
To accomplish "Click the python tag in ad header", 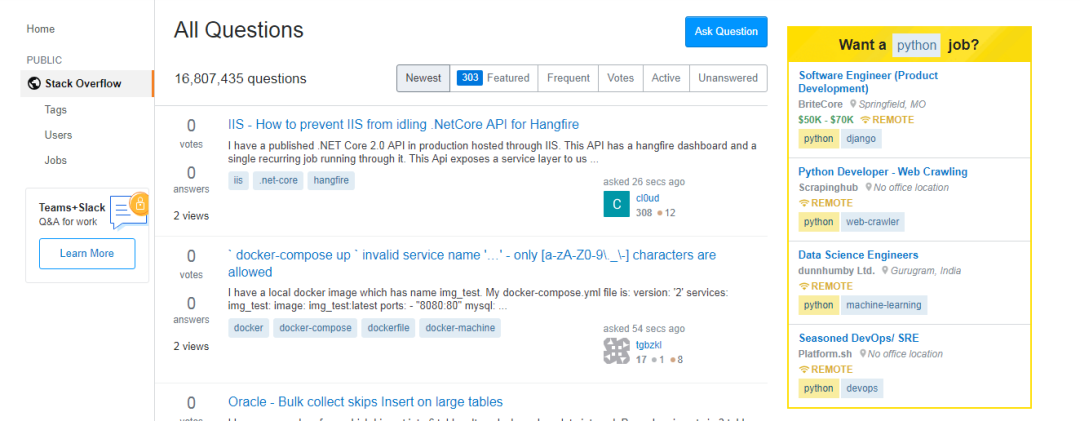I will [x=917, y=45].
